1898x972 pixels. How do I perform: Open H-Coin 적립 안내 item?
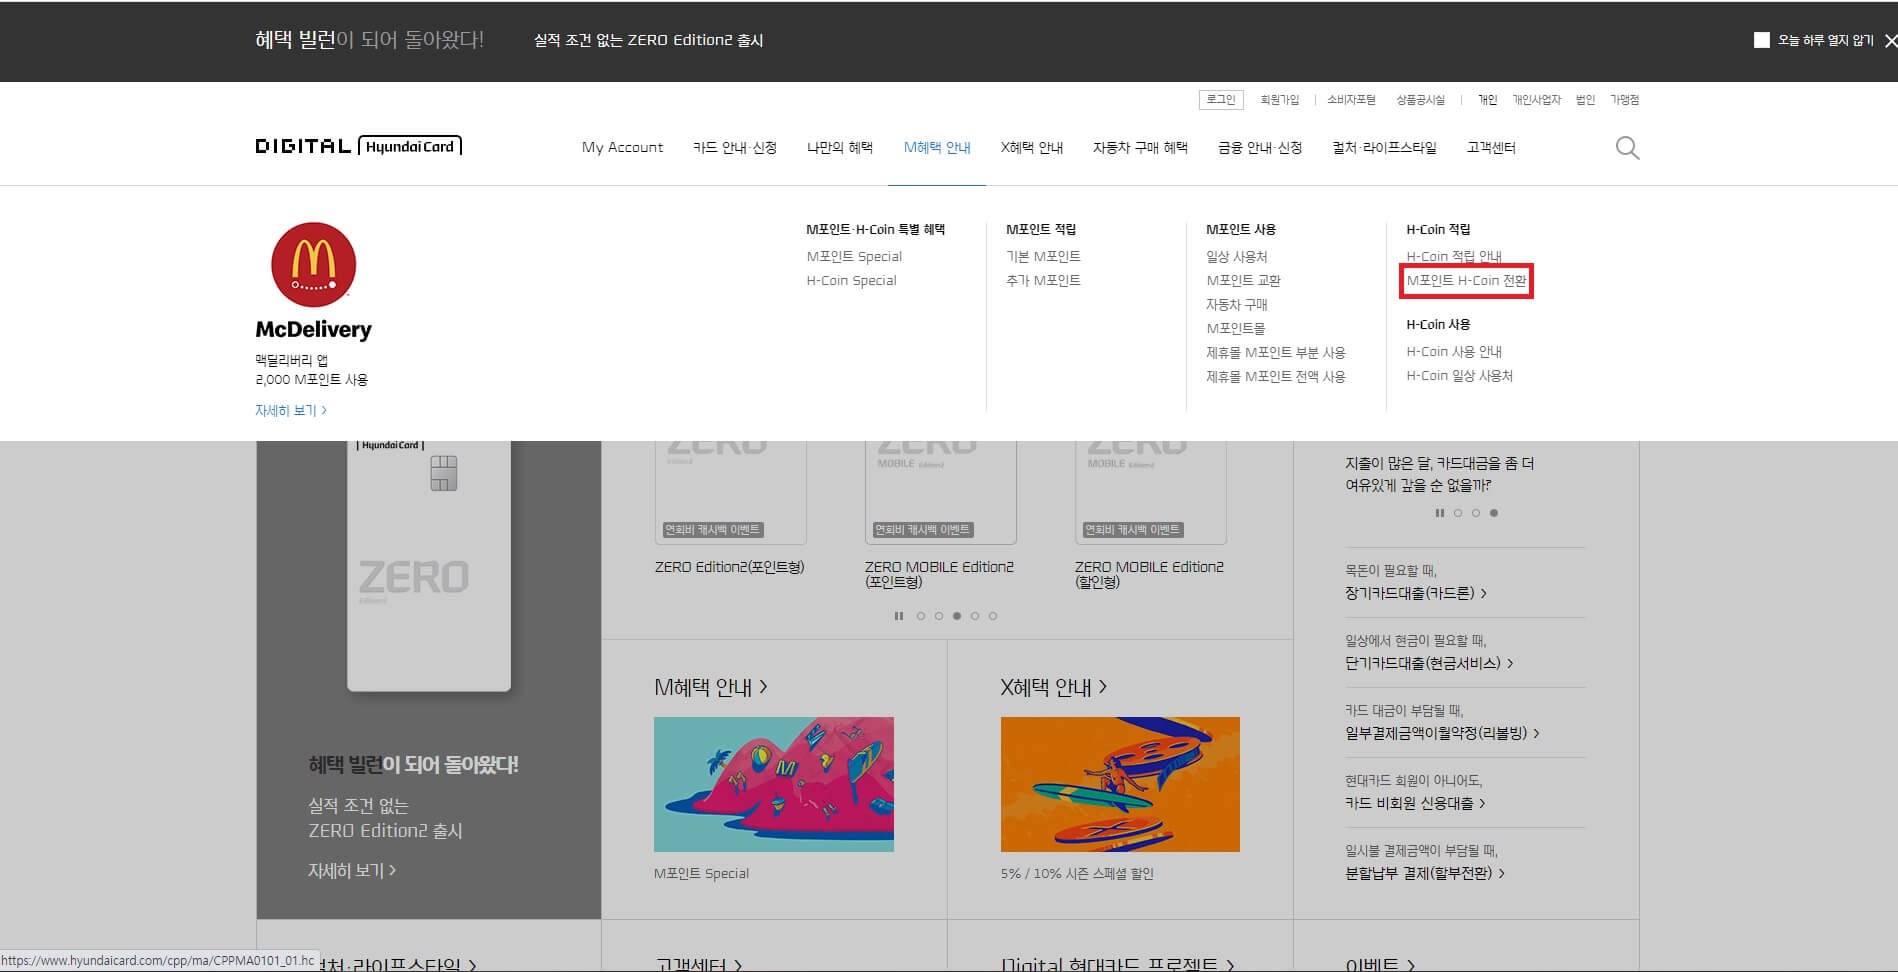pos(1454,256)
